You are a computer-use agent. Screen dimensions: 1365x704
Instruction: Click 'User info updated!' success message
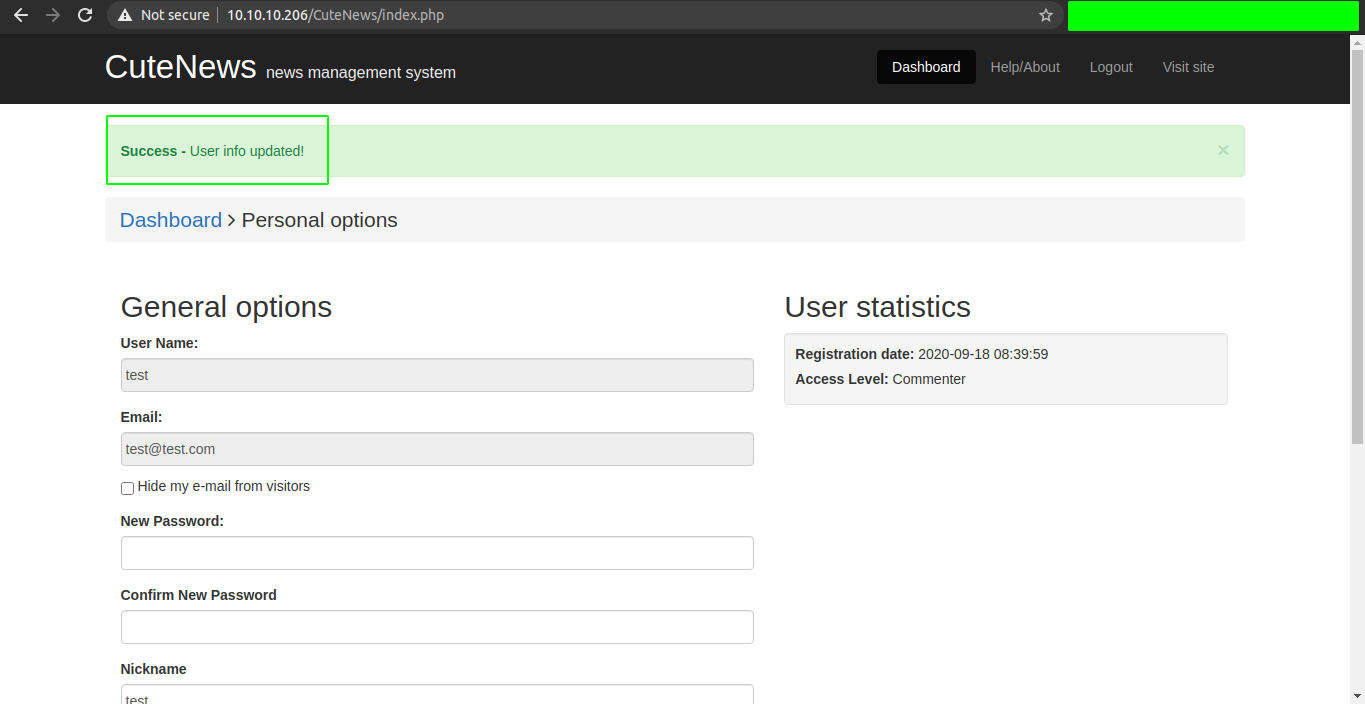pos(247,151)
